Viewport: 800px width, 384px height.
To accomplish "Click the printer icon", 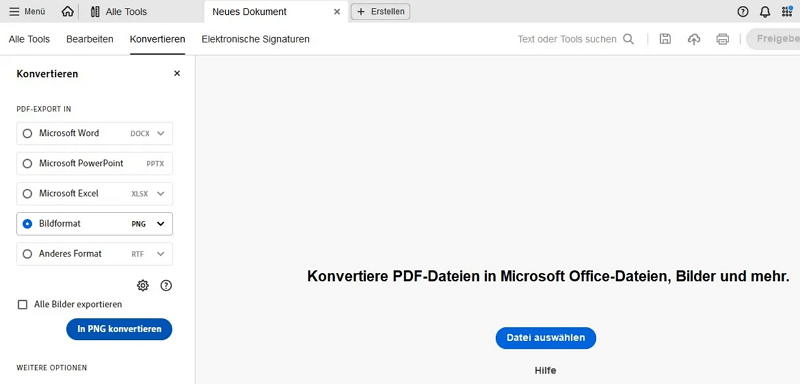I will tap(722, 39).
